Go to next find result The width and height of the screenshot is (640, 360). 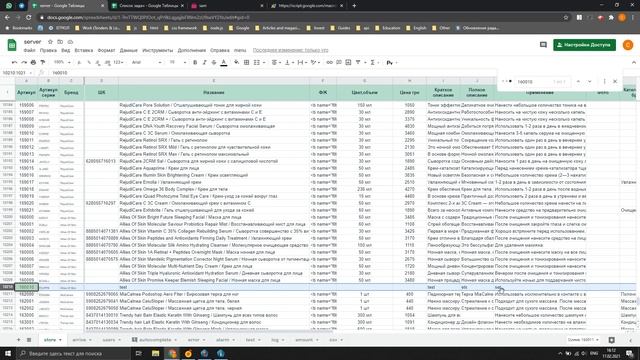[589, 82]
